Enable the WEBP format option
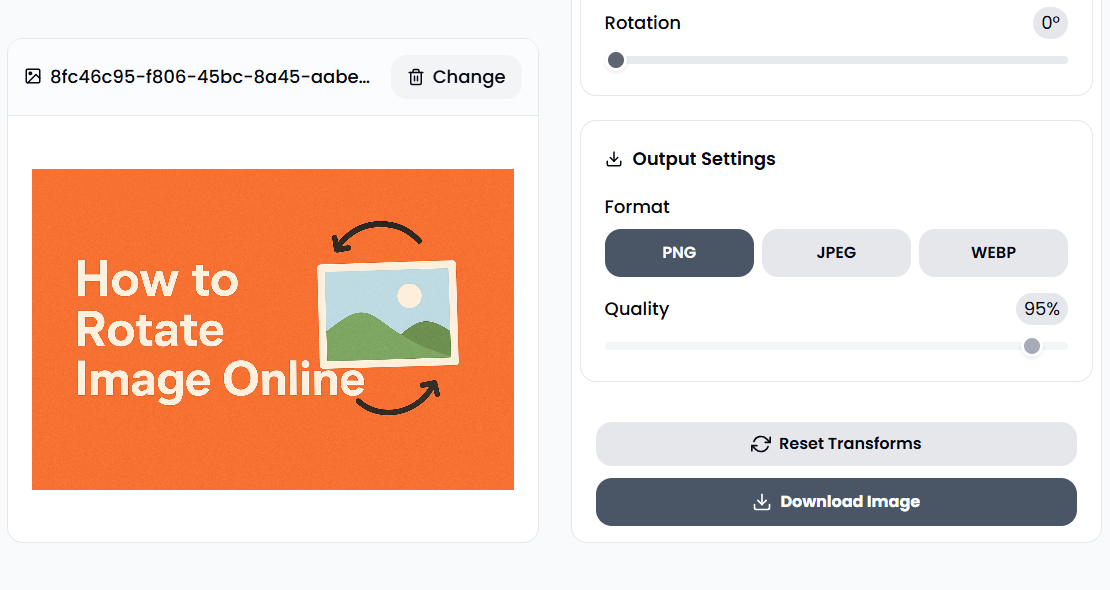The width and height of the screenshot is (1110, 590). [993, 253]
